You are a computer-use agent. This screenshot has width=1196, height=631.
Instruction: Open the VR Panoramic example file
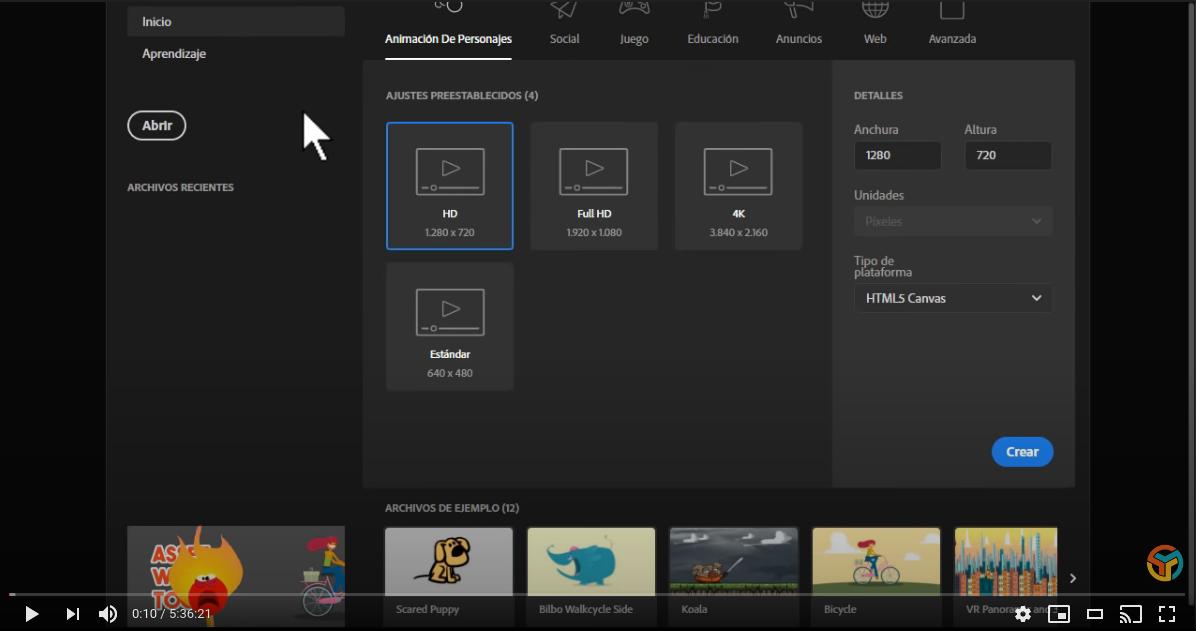[x=1006, y=576]
